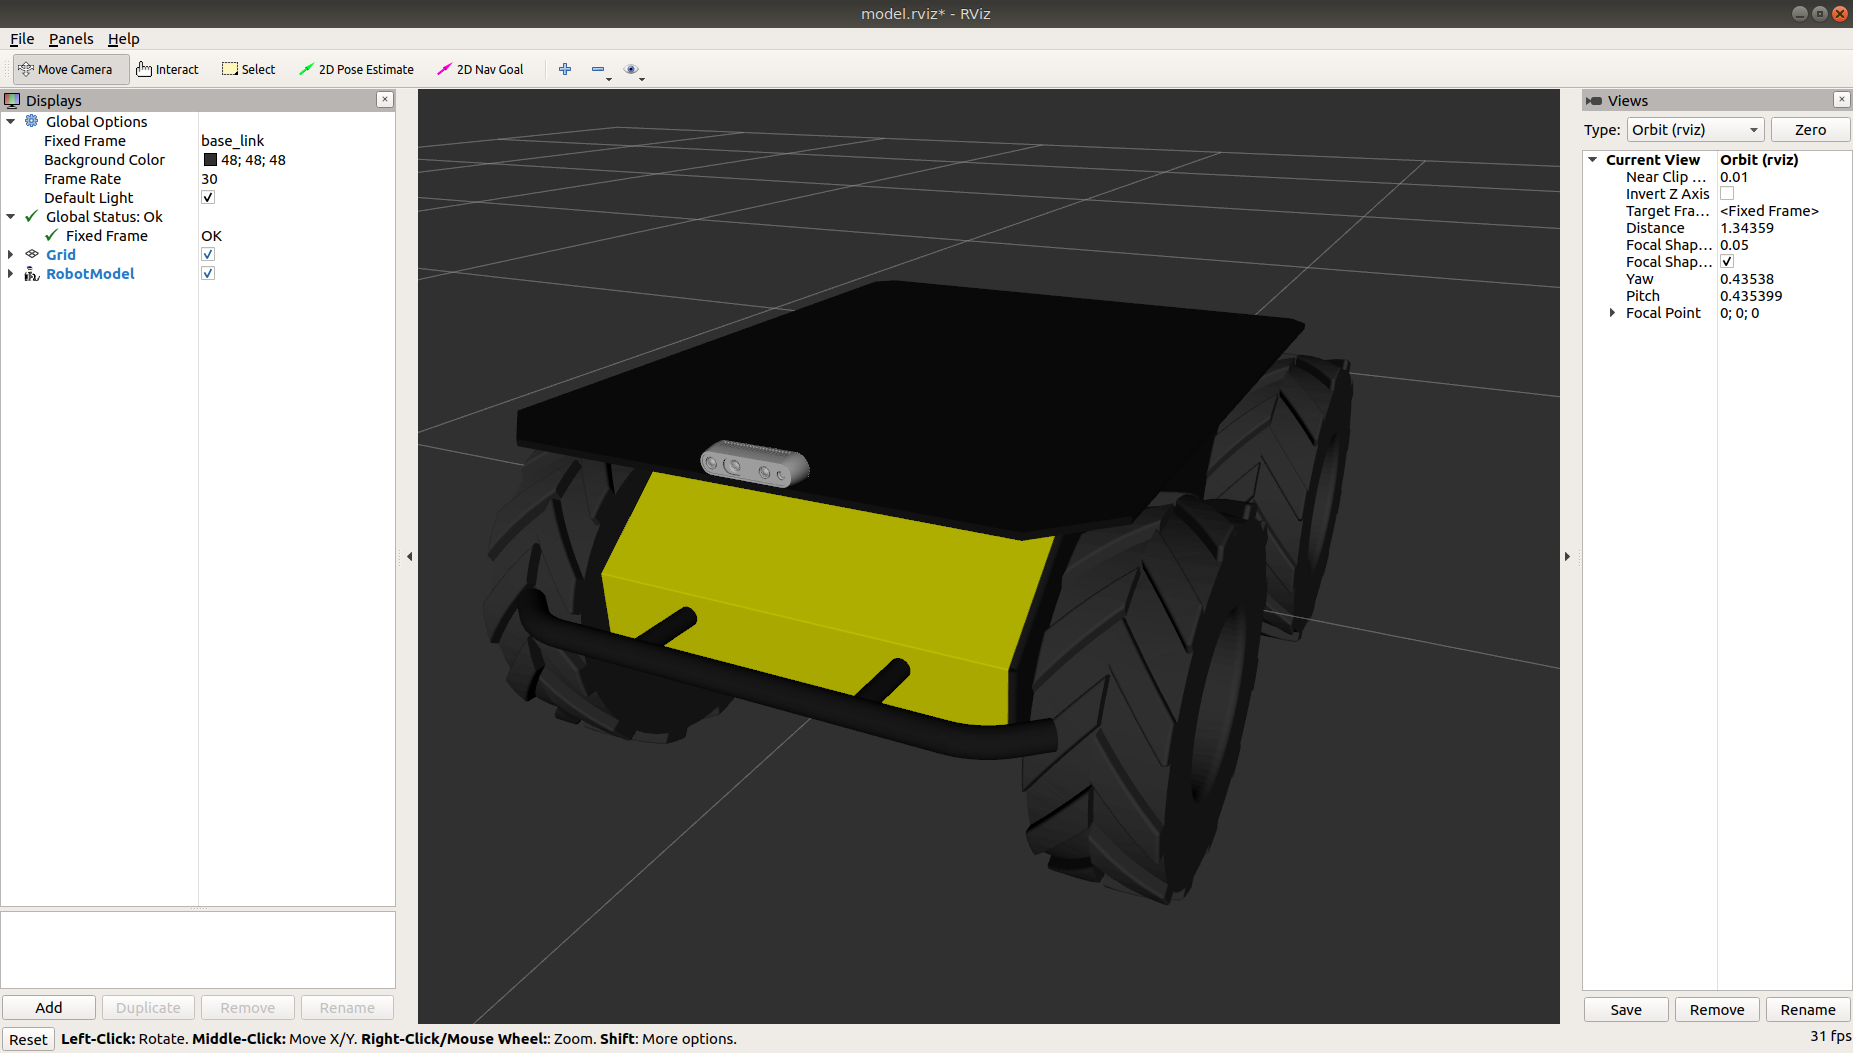Click the Add display button
Viewport: 1853px width, 1053px height.
coord(49,1008)
